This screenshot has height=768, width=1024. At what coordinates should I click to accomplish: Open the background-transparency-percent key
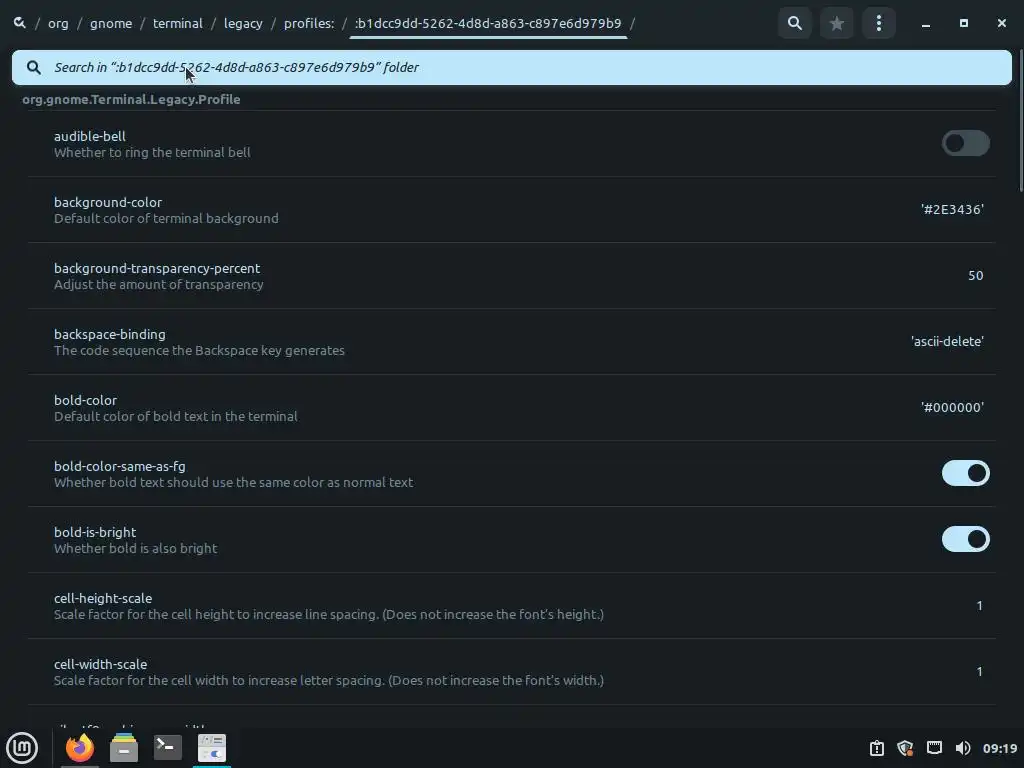(511, 276)
